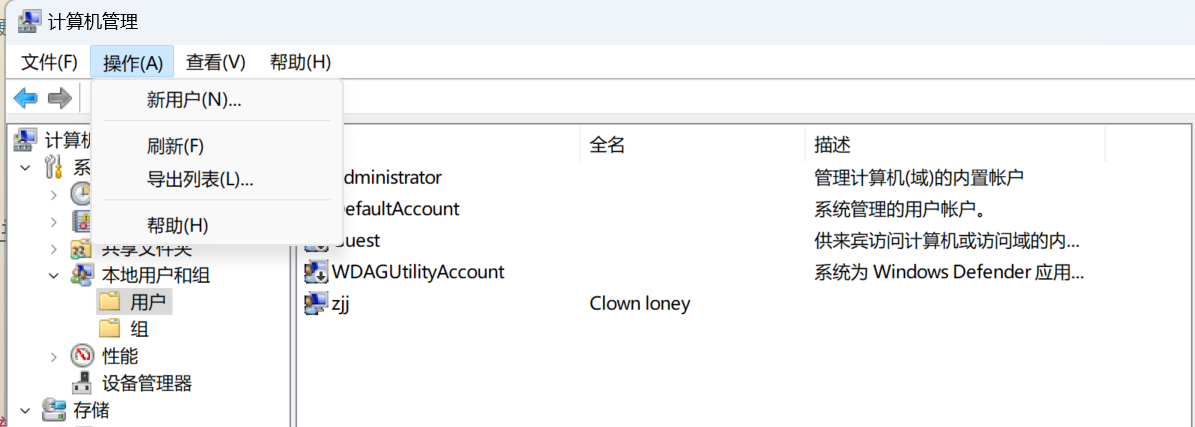This screenshot has width=1195, height=427.
Task: Collapse the 本地用户和组 tree node
Action: [54, 275]
